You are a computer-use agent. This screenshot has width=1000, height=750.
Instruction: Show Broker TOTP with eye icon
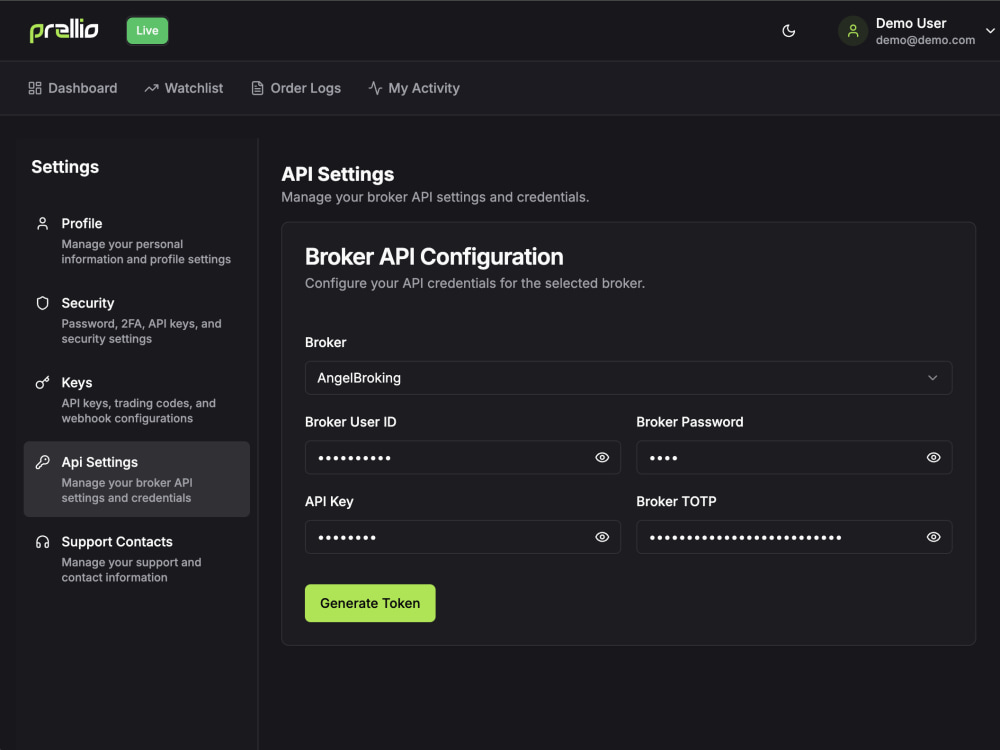click(x=933, y=537)
